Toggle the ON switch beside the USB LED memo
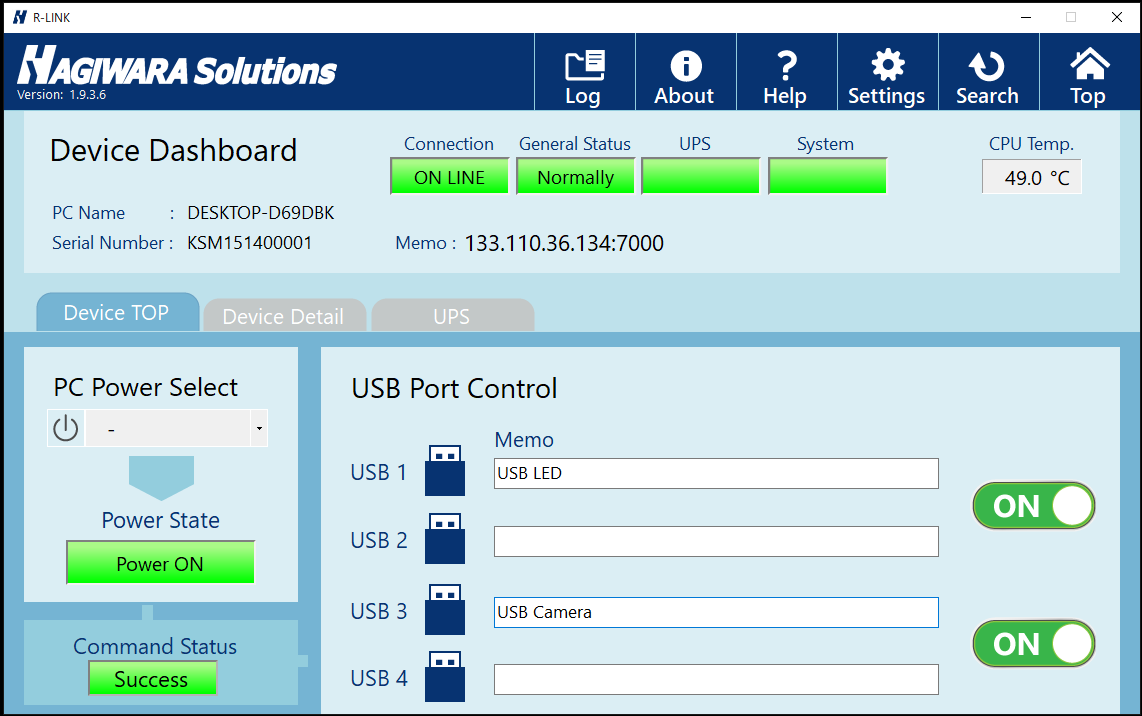This screenshot has height=716, width=1142. (x=1033, y=505)
